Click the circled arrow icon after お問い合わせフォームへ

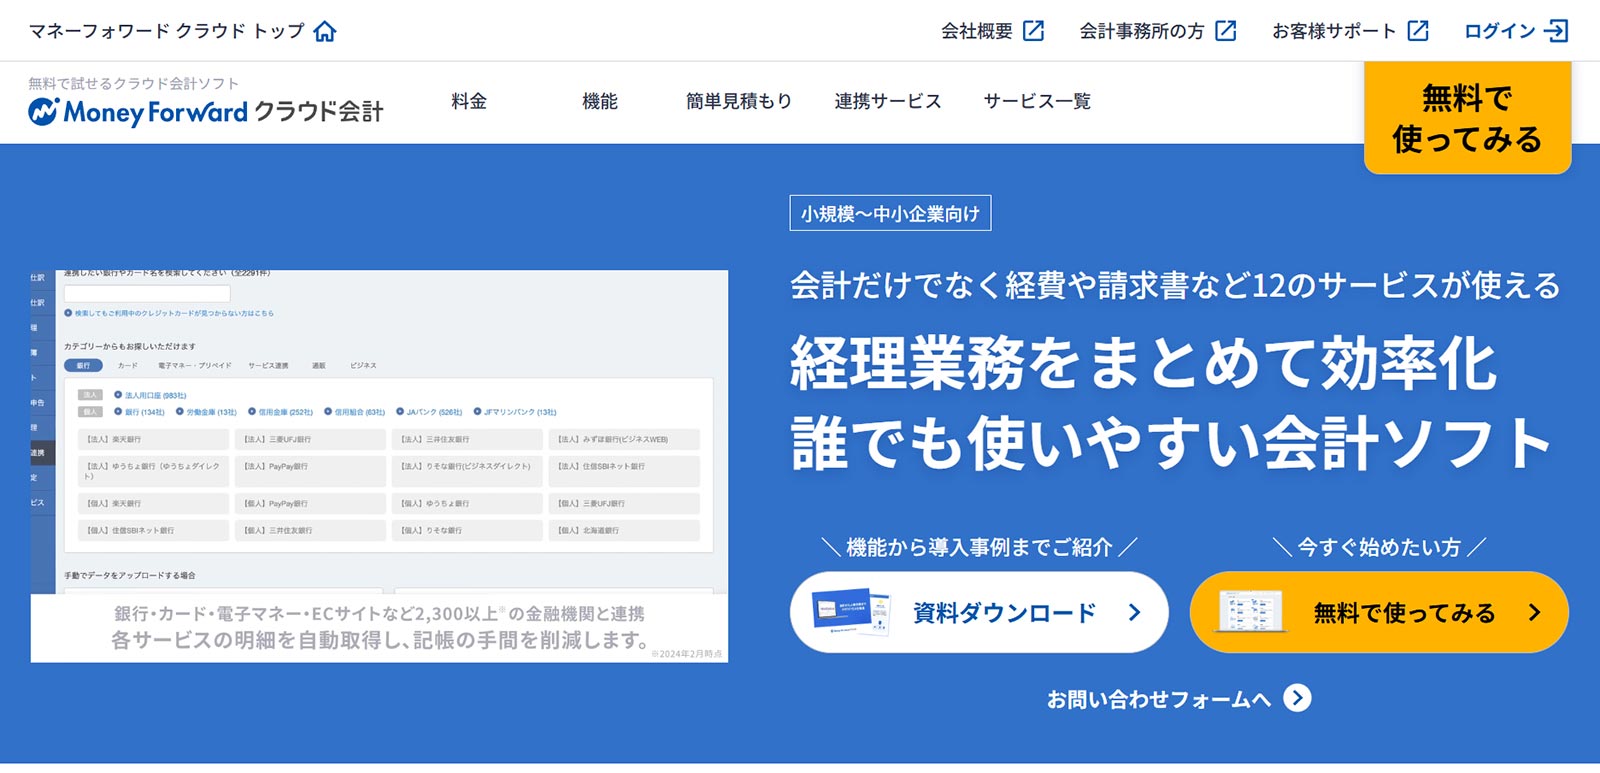1297,698
